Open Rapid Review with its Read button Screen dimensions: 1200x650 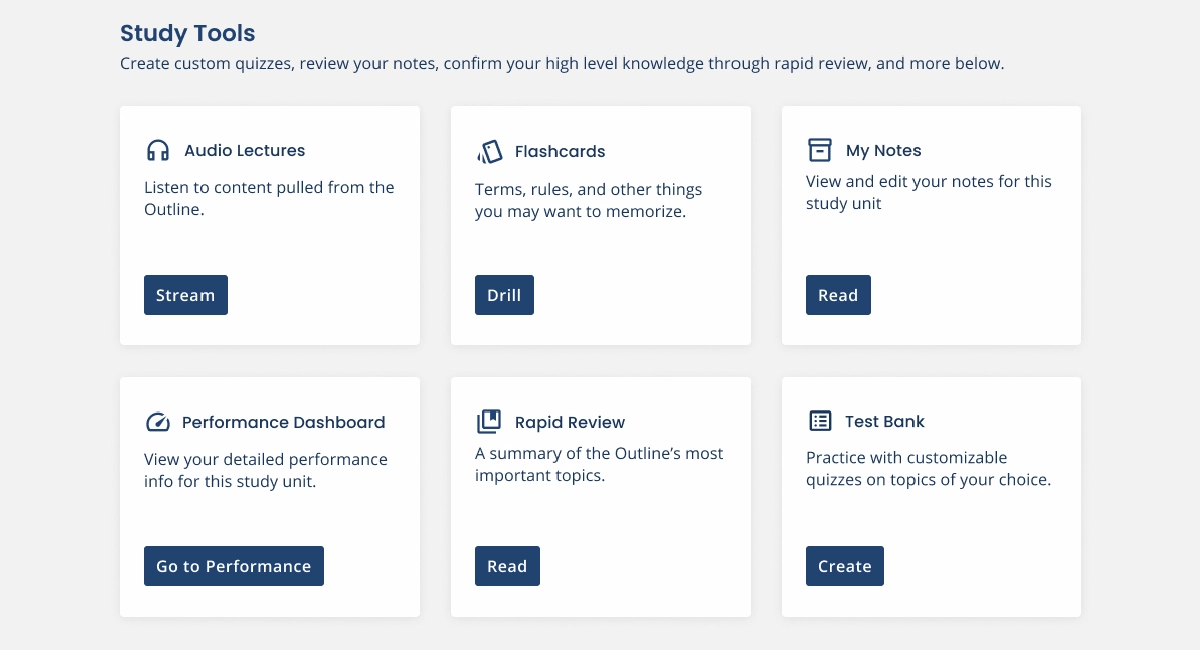507,566
